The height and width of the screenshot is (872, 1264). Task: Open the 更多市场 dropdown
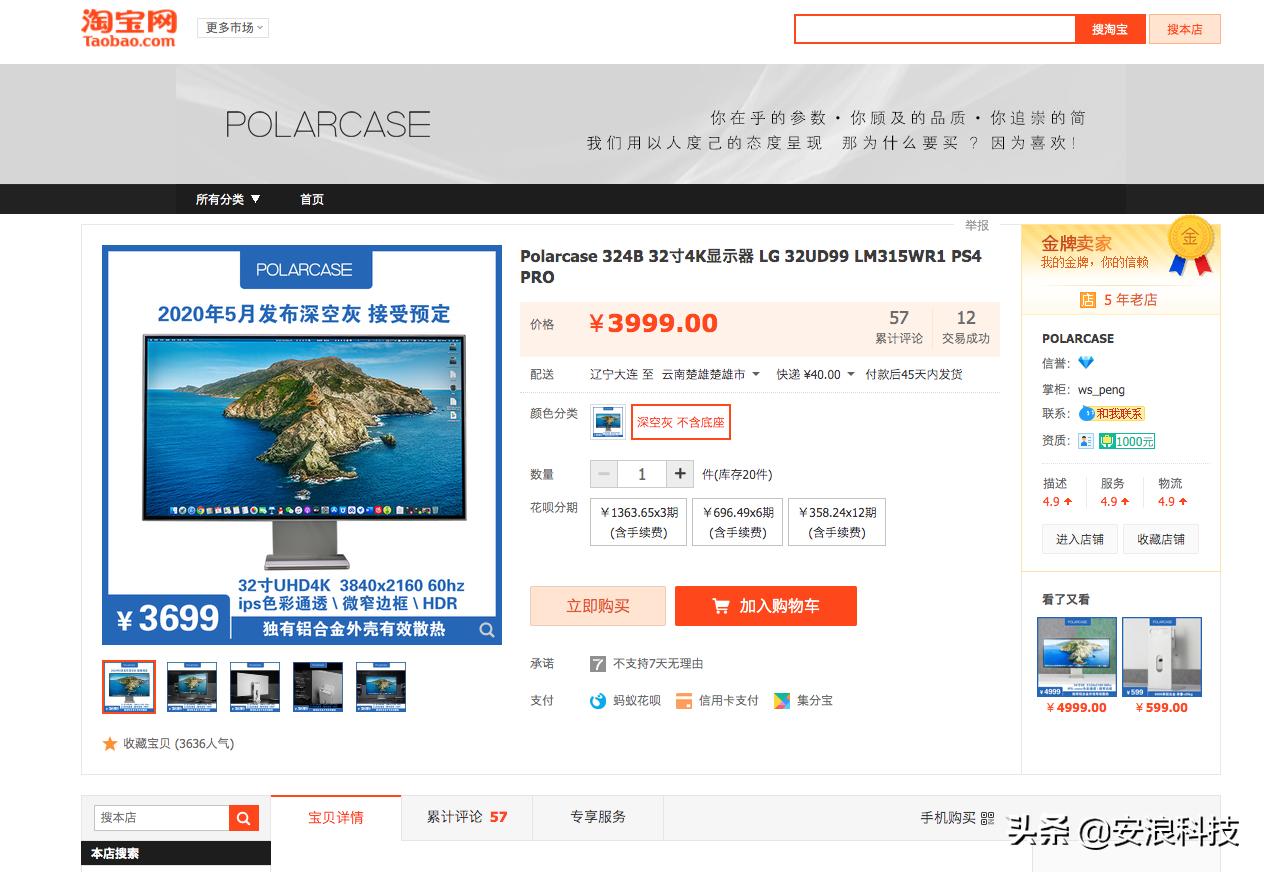point(232,28)
